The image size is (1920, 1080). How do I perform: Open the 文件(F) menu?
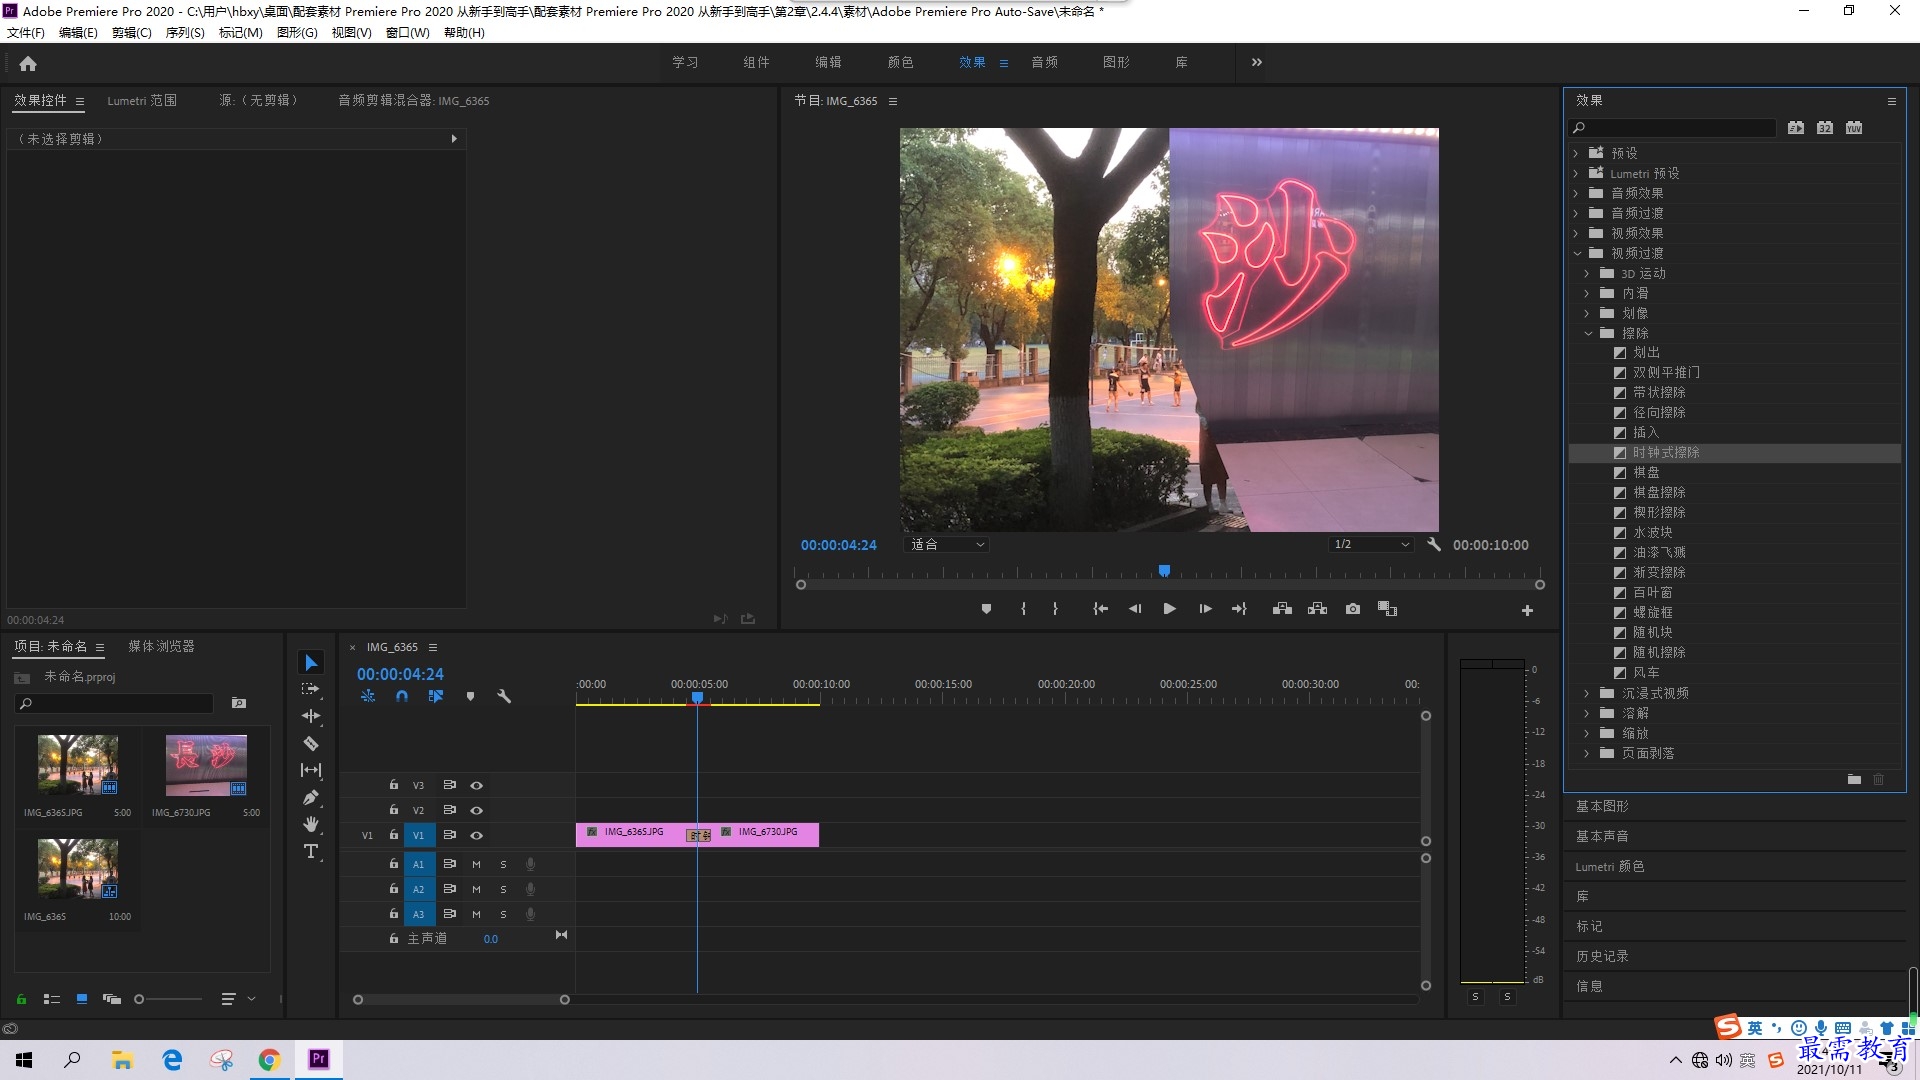pos(26,33)
